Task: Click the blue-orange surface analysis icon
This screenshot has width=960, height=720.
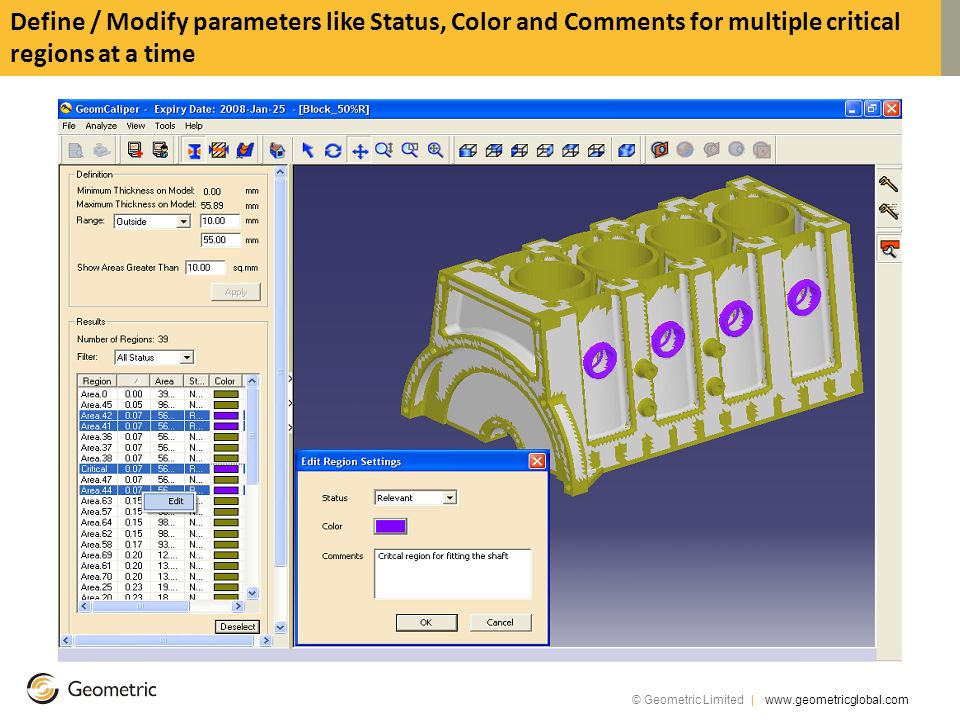Action: (245, 150)
